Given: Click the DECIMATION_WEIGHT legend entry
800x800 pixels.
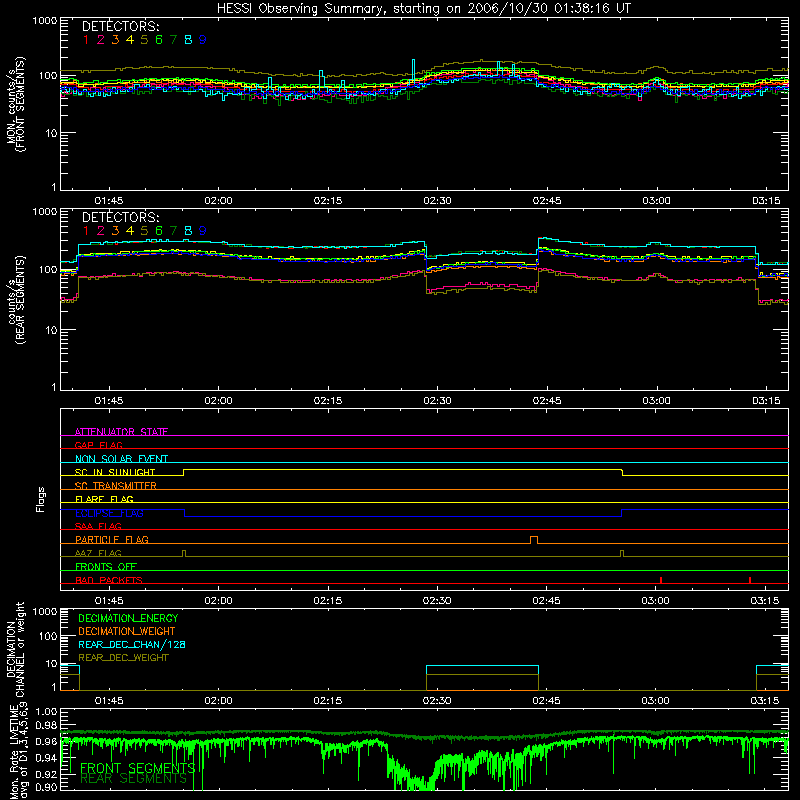Looking at the screenshot, I should (x=127, y=631).
